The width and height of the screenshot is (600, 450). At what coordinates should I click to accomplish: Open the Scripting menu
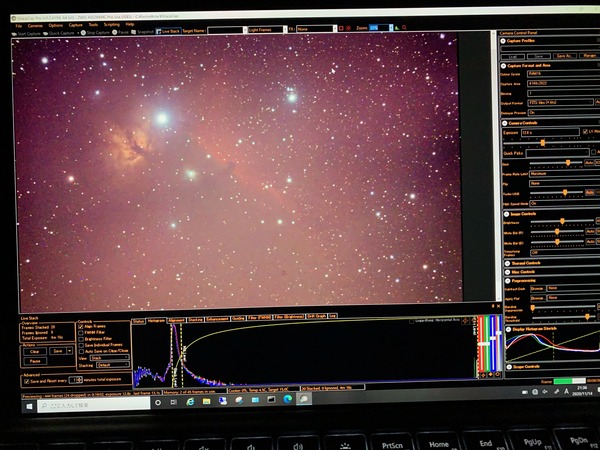click(112, 24)
